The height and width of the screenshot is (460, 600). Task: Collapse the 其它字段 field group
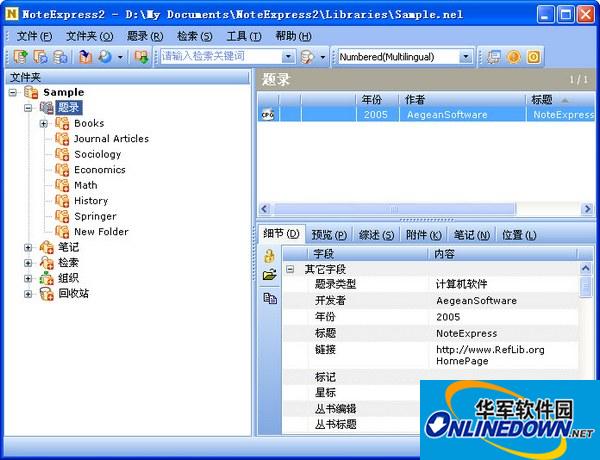tap(290, 269)
